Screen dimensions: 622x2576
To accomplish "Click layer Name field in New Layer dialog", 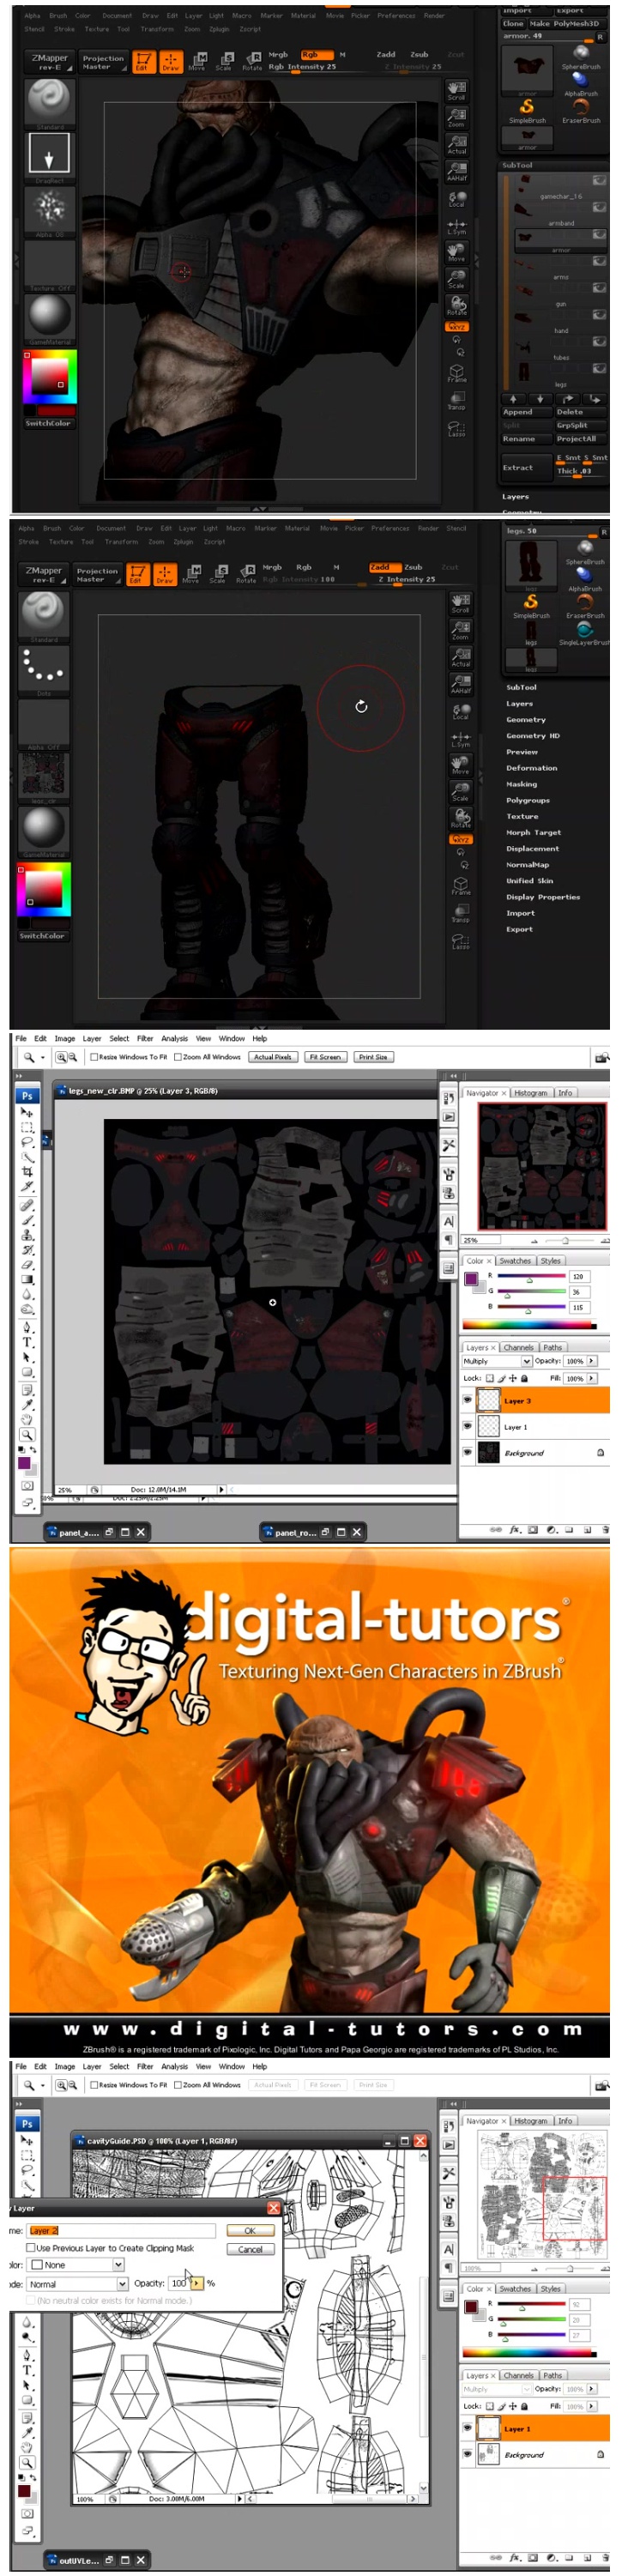I will click(121, 2230).
